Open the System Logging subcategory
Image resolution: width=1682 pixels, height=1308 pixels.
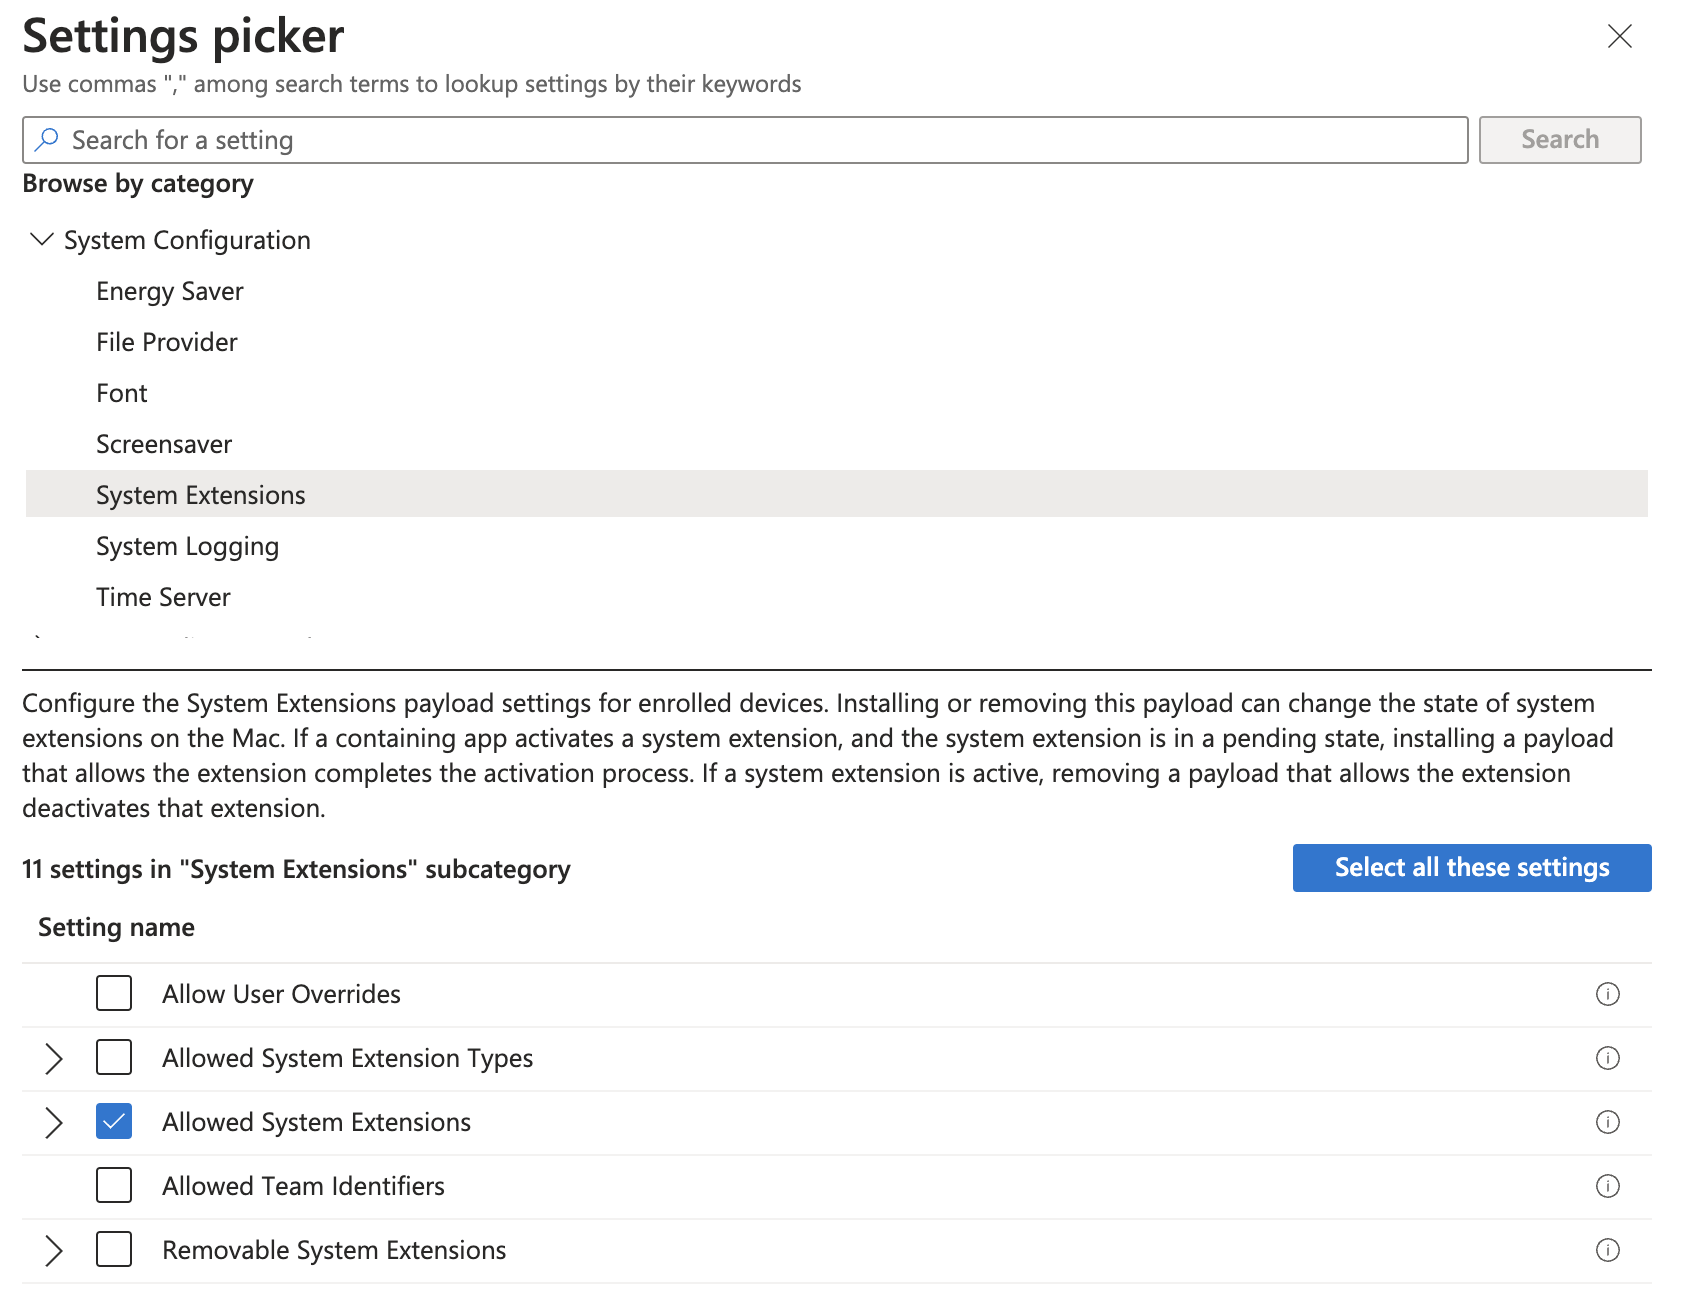pos(187,547)
